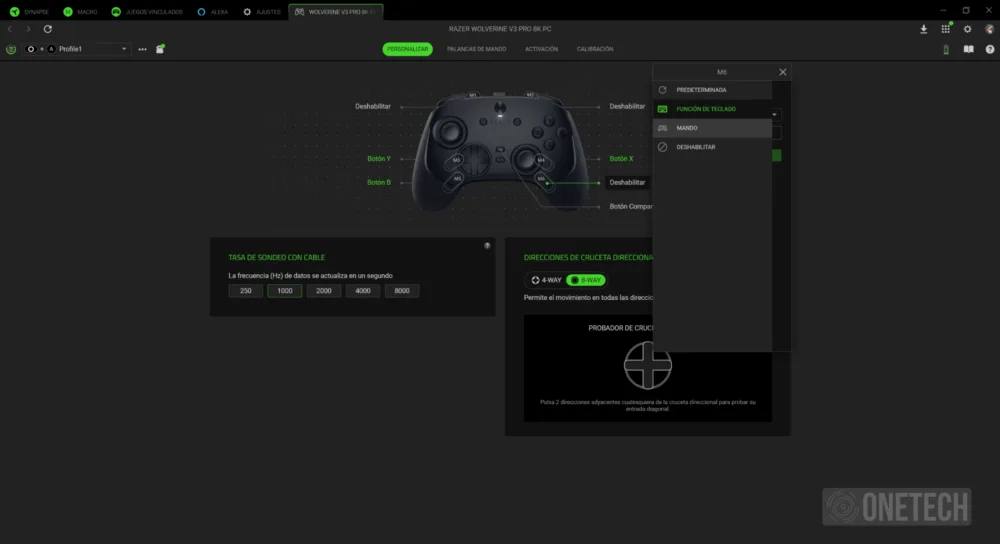Go forward with the right arrow
The image size is (1000, 544).
(x=28, y=29)
